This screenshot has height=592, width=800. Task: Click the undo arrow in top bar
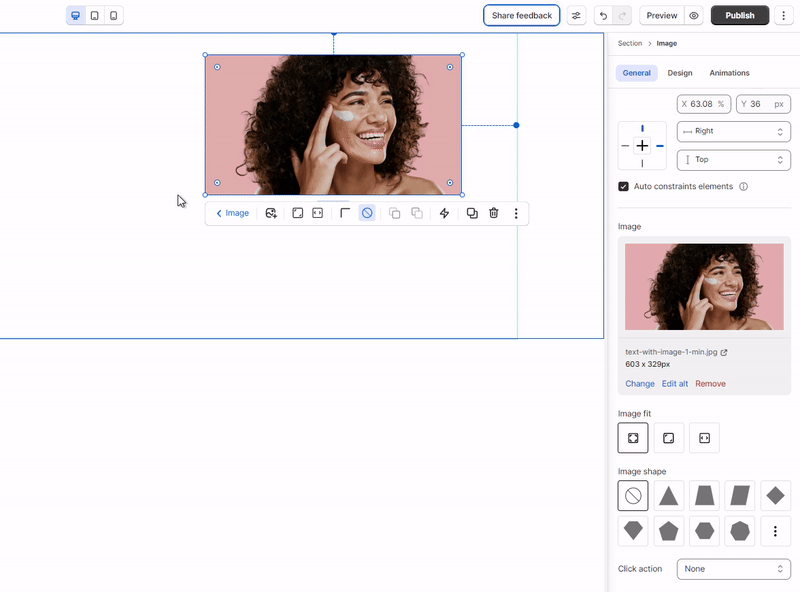click(602, 16)
